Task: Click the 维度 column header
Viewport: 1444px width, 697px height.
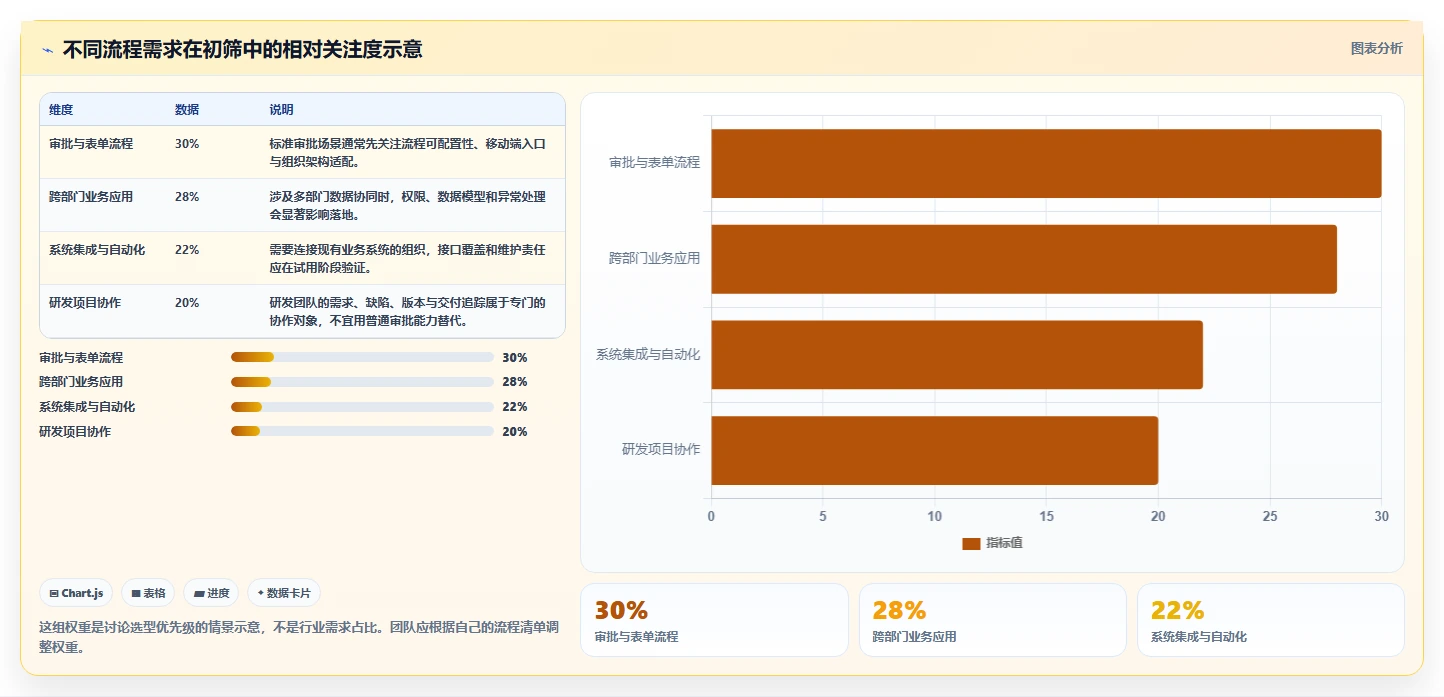Action: tap(61, 110)
